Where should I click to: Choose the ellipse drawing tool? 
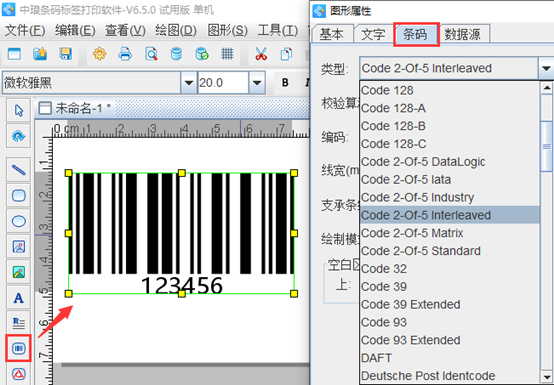tap(19, 221)
